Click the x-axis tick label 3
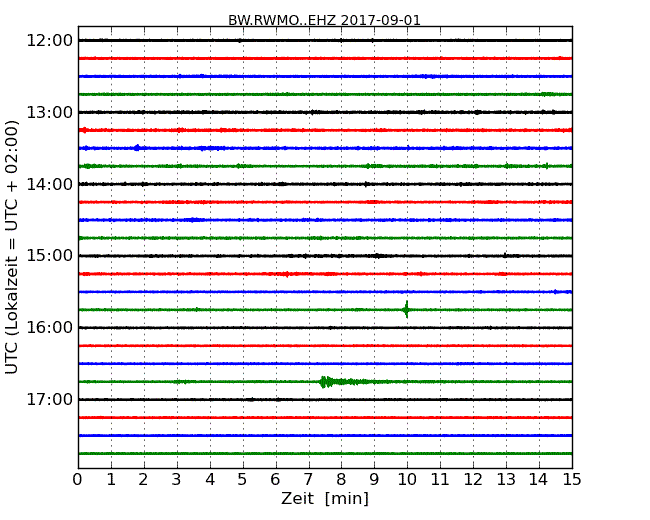This screenshot has height=520, width=650. coord(177,480)
